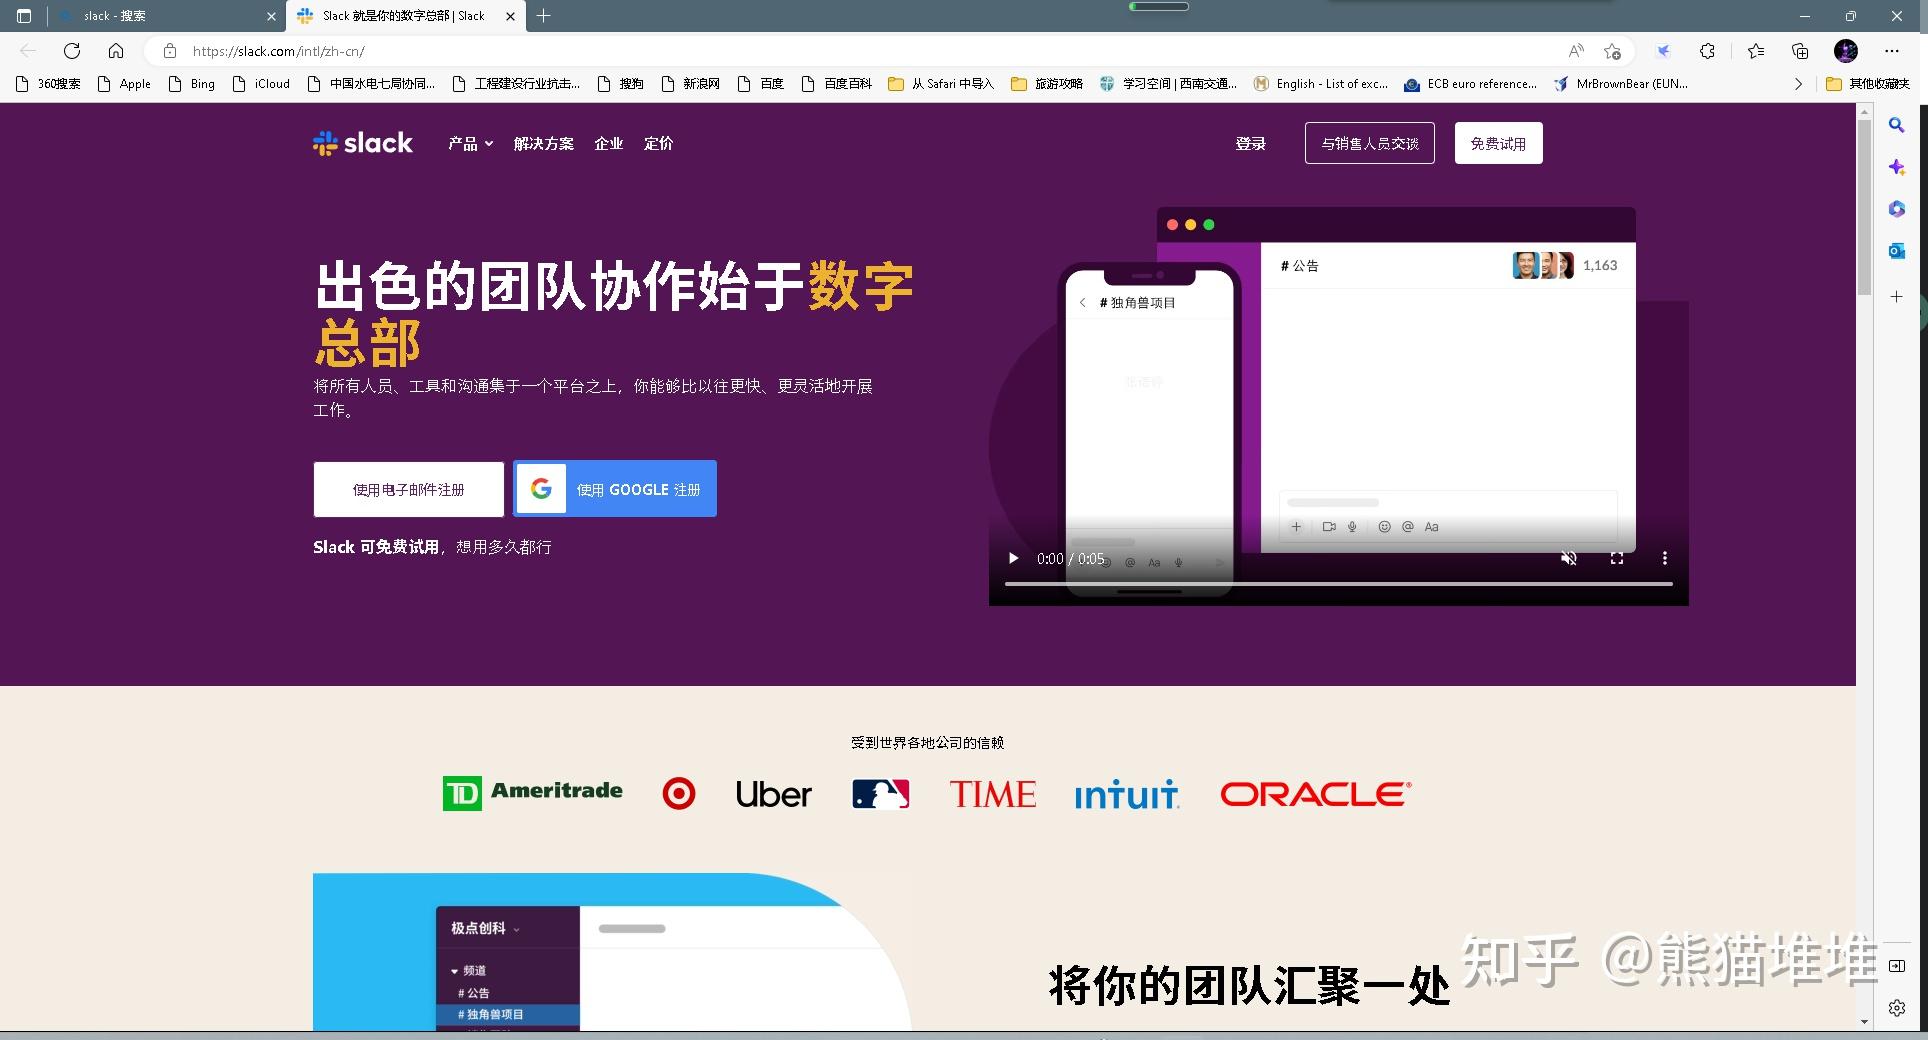Refresh the Slack page
Image resolution: width=1928 pixels, height=1040 pixels.
tap(72, 51)
